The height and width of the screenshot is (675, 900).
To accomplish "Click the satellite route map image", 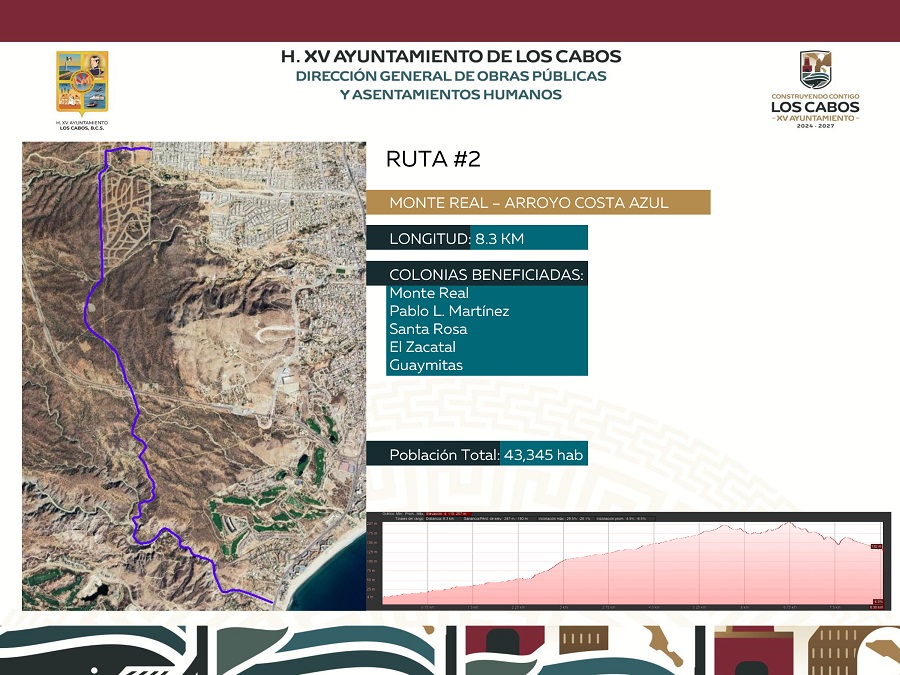I will click(x=194, y=376).
